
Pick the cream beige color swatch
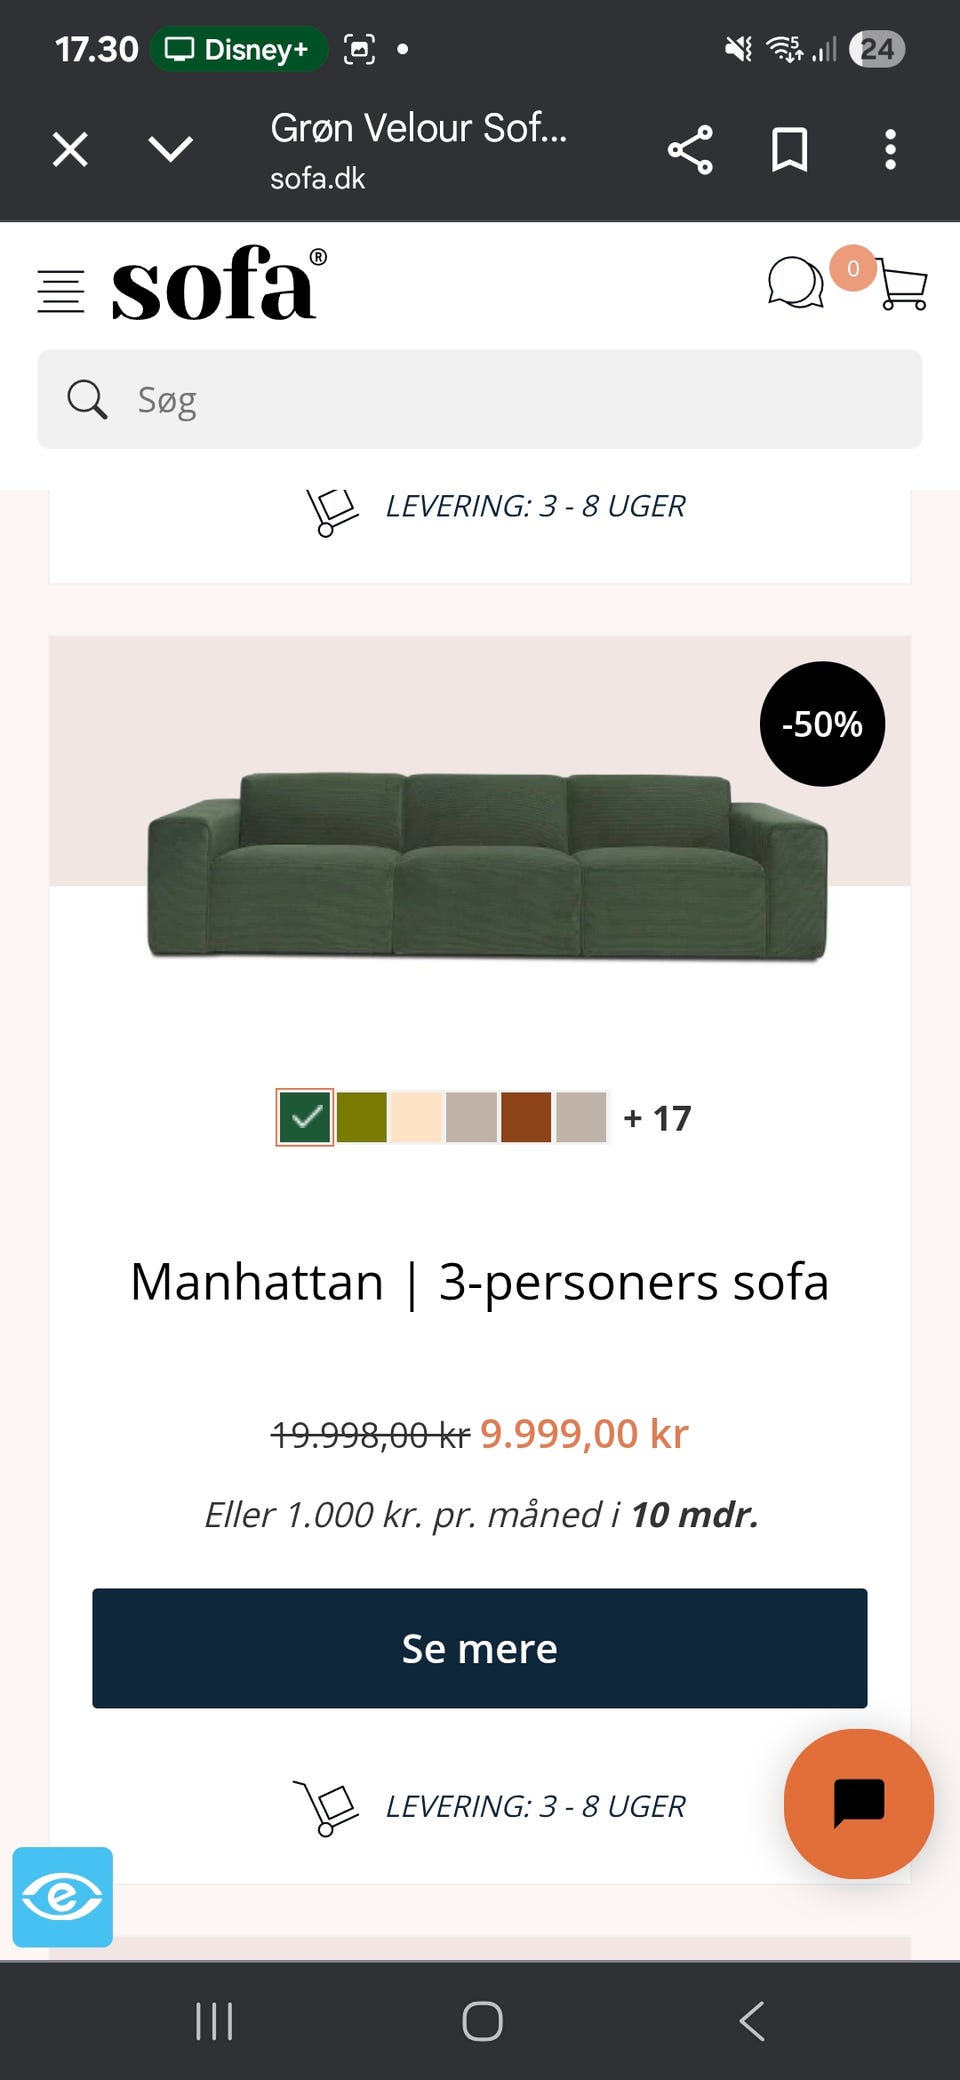coord(416,1117)
